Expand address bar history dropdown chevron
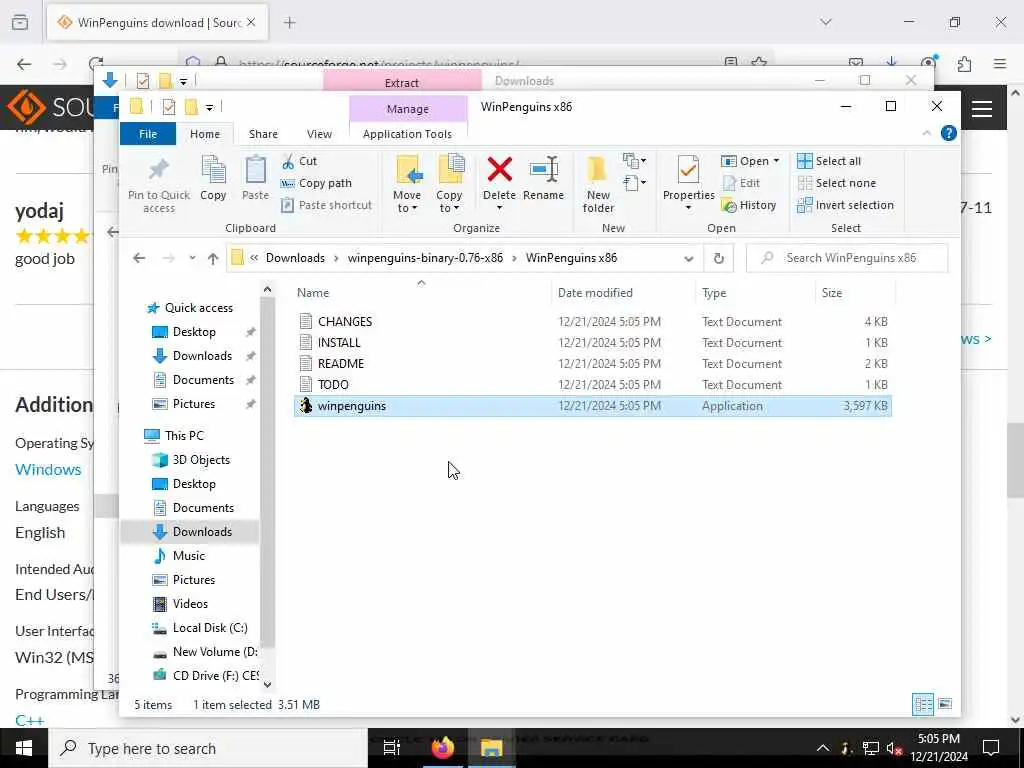The height and width of the screenshot is (768, 1024). point(688,259)
